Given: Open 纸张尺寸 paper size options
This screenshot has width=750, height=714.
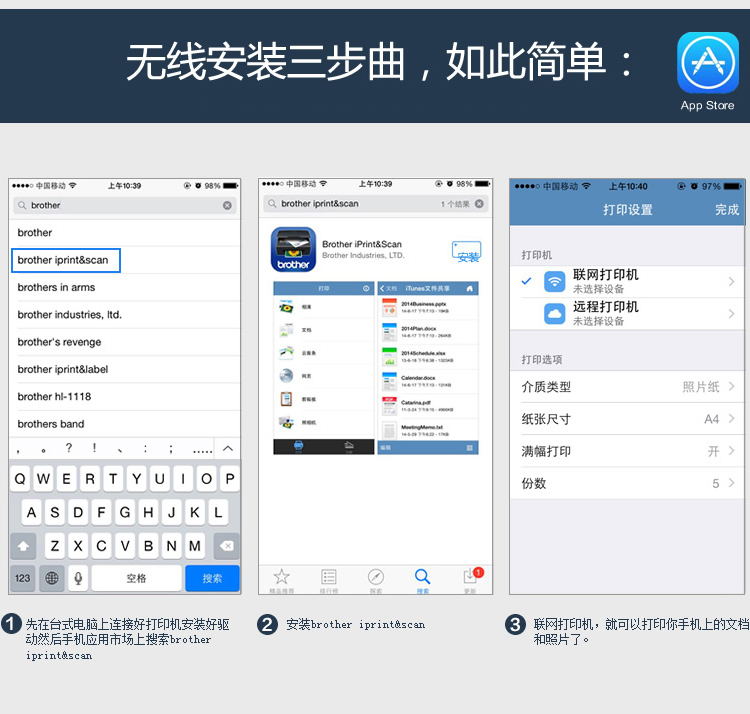Looking at the screenshot, I should (x=627, y=419).
